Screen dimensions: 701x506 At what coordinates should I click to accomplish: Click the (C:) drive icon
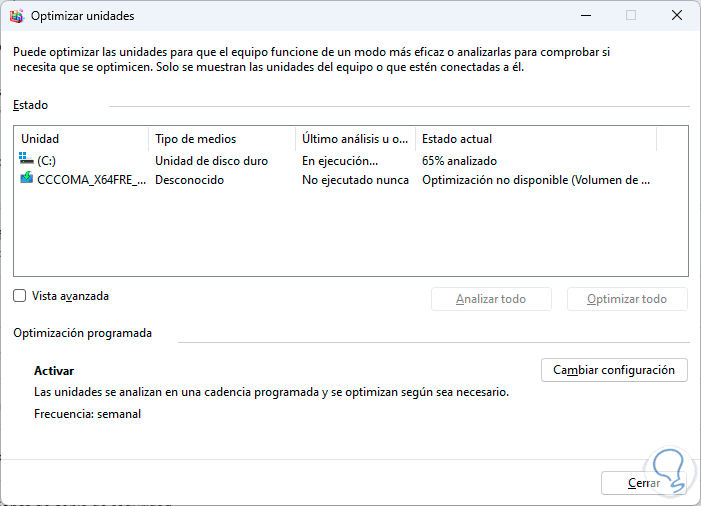27,160
